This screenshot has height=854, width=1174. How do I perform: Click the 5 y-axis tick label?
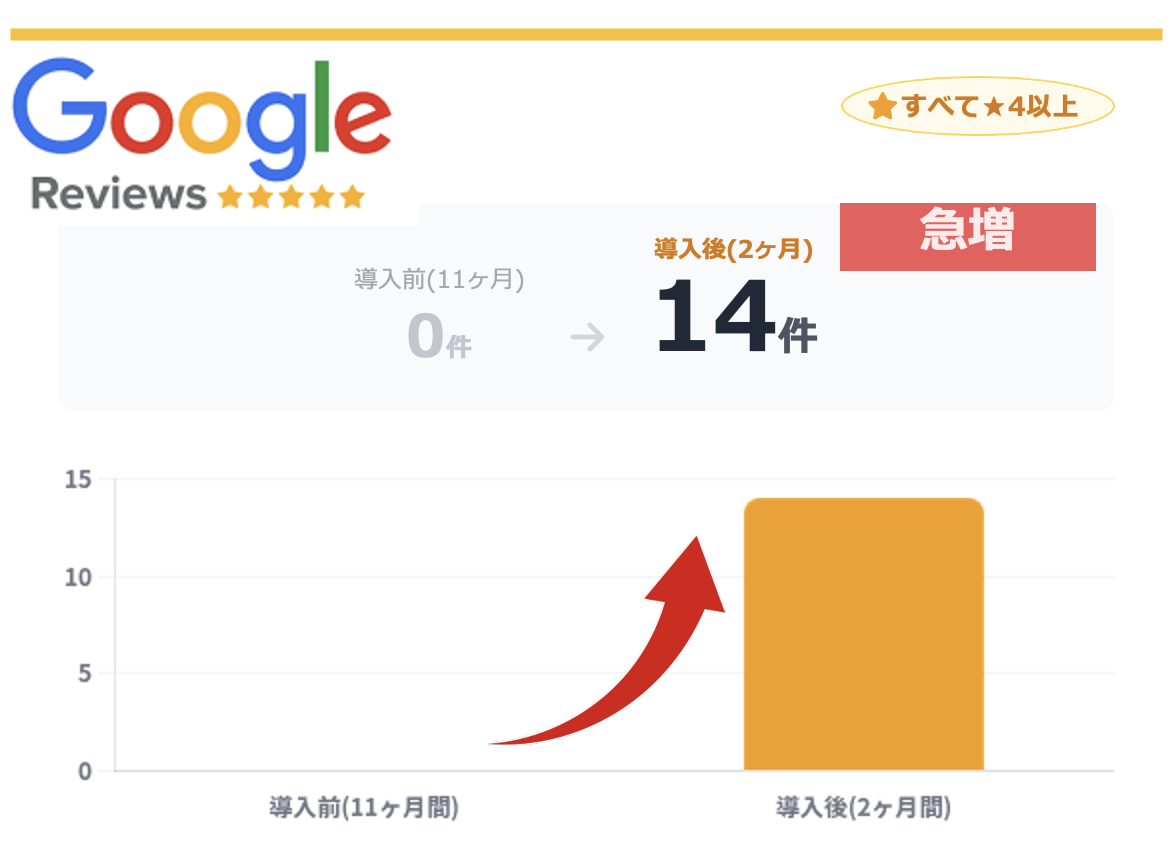pyautogui.click(x=84, y=674)
